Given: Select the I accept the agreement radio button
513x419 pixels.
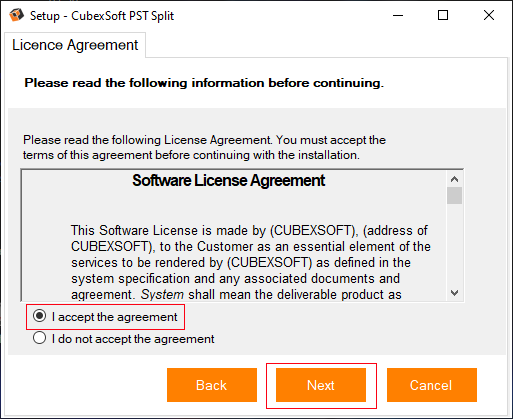Looking at the screenshot, I should pos(39,316).
